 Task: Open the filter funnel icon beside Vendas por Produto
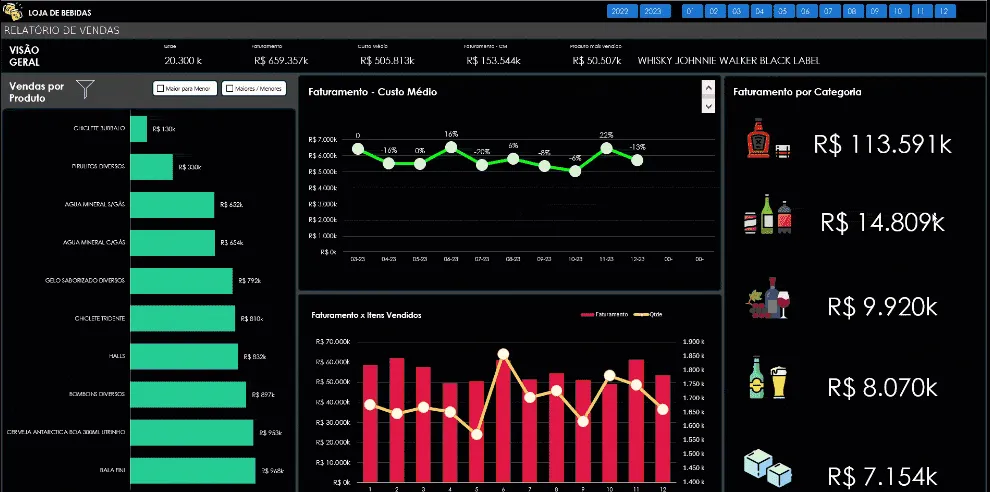point(85,89)
